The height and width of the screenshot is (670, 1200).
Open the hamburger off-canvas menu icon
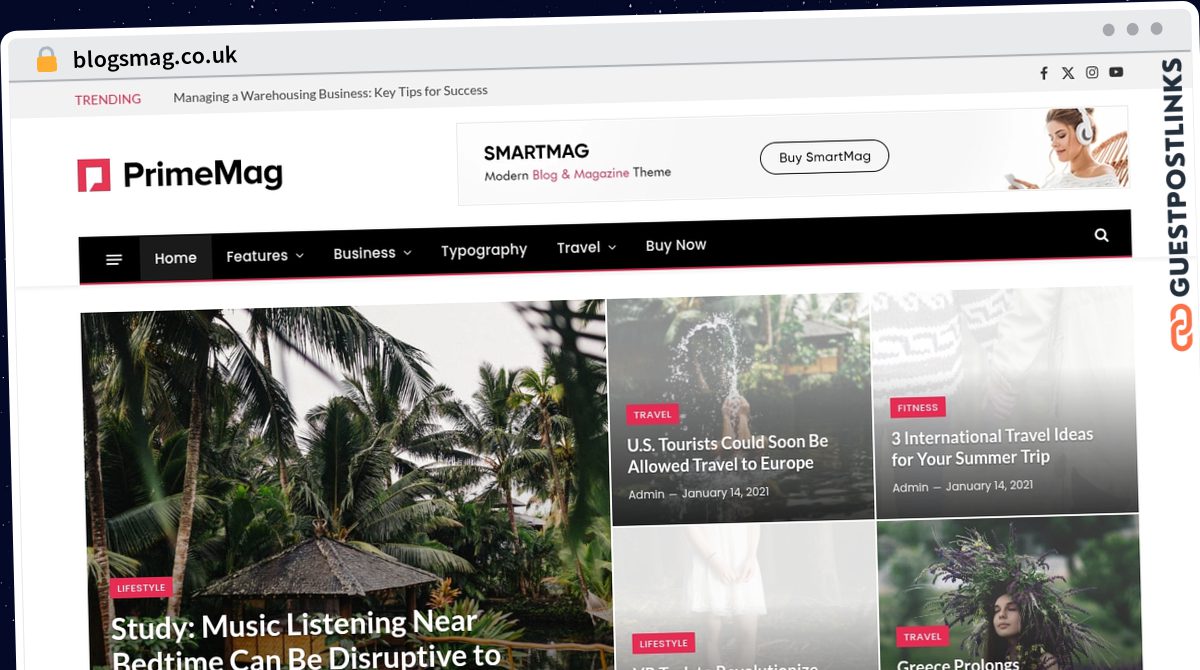click(114, 259)
